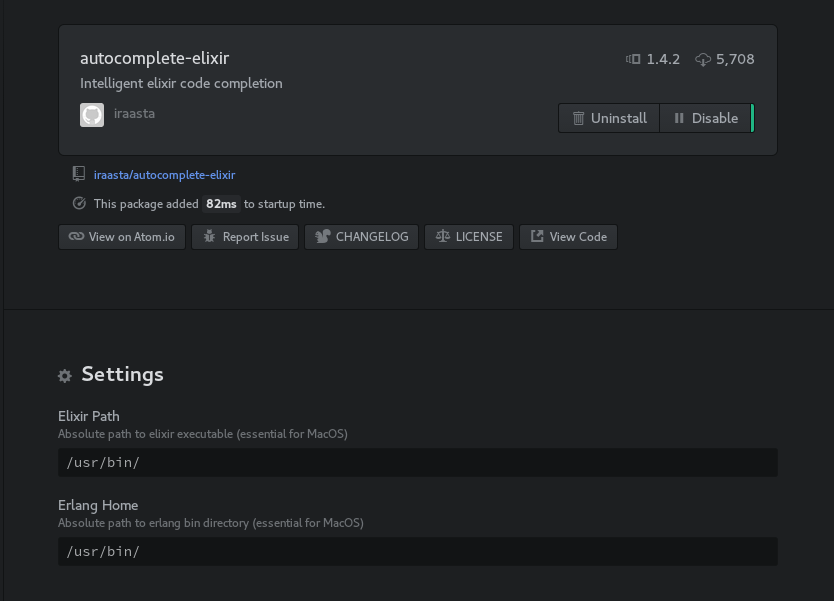834x601 pixels.
Task: Open the iraasta/autocomplete-elixir repository link
Action: point(164,175)
